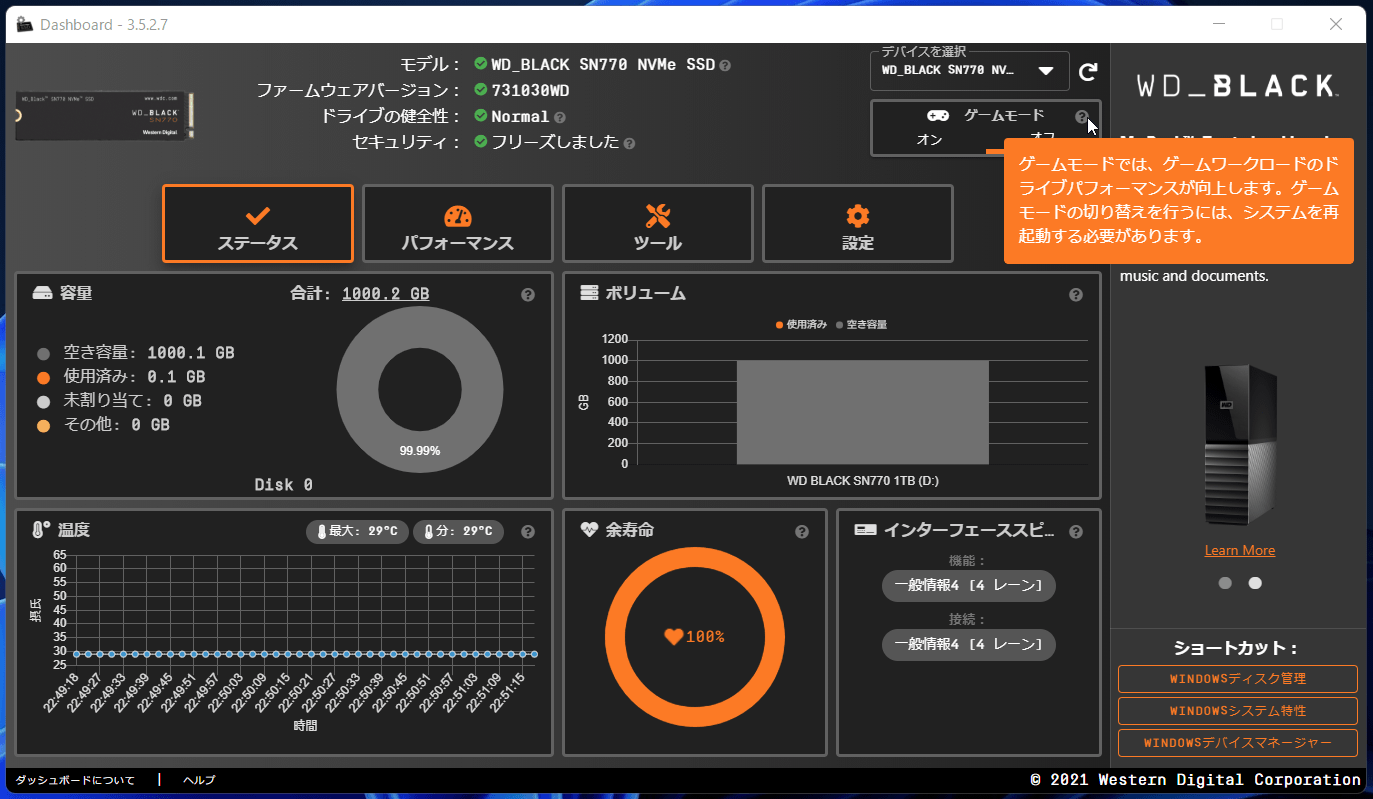
Task: Click the orange 使用済み legend dot in 容量
Action: (x=43, y=378)
